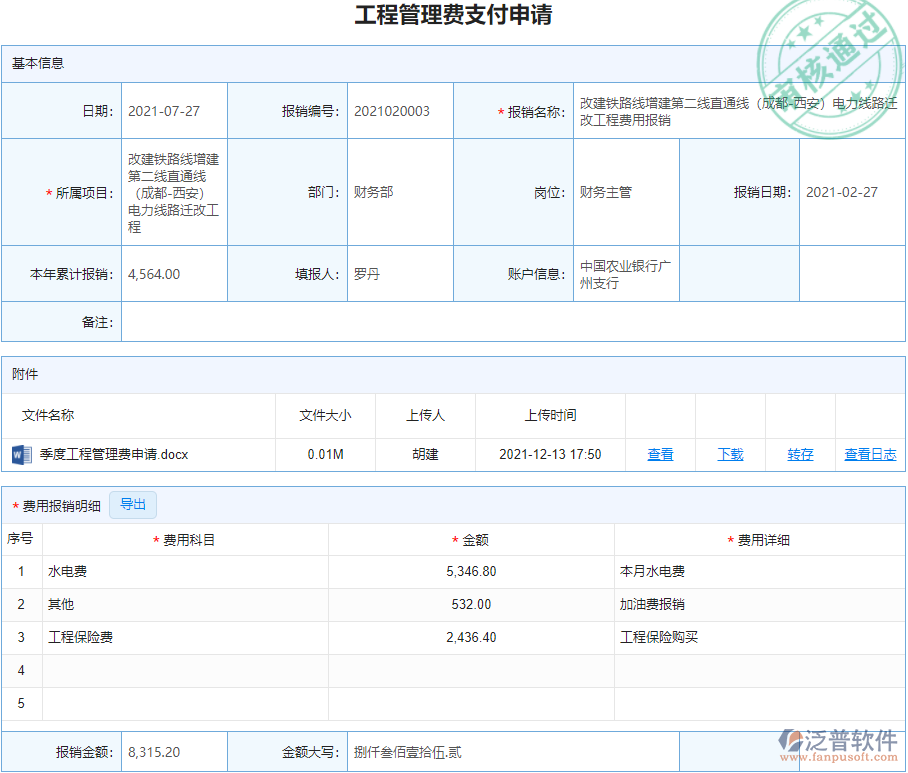This screenshot has height=773, width=908.
Task: Click the 导出 export button
Action: [x=133, y=505]
